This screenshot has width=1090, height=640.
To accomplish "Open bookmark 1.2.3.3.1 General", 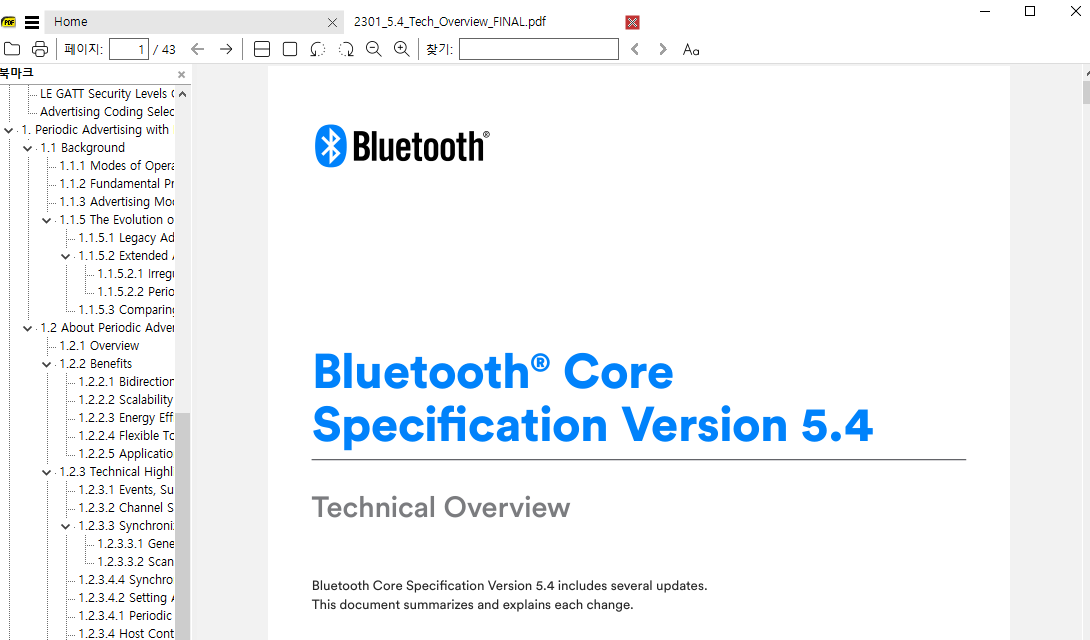I will (136, 543).
